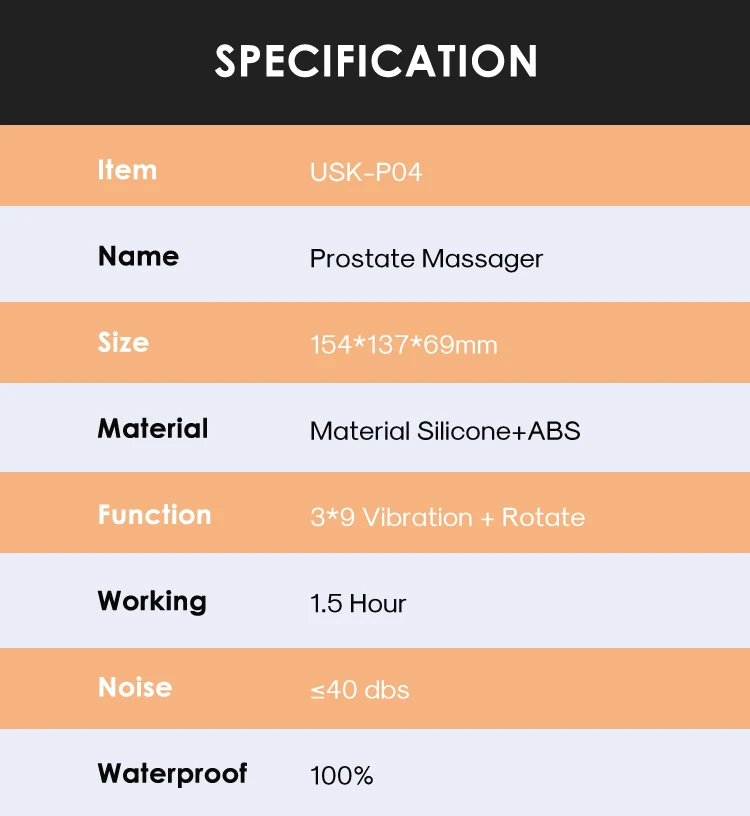The image size is (750, 816).
Task: Select the USK-P04 model number
Action: click(x=366, y=172)
